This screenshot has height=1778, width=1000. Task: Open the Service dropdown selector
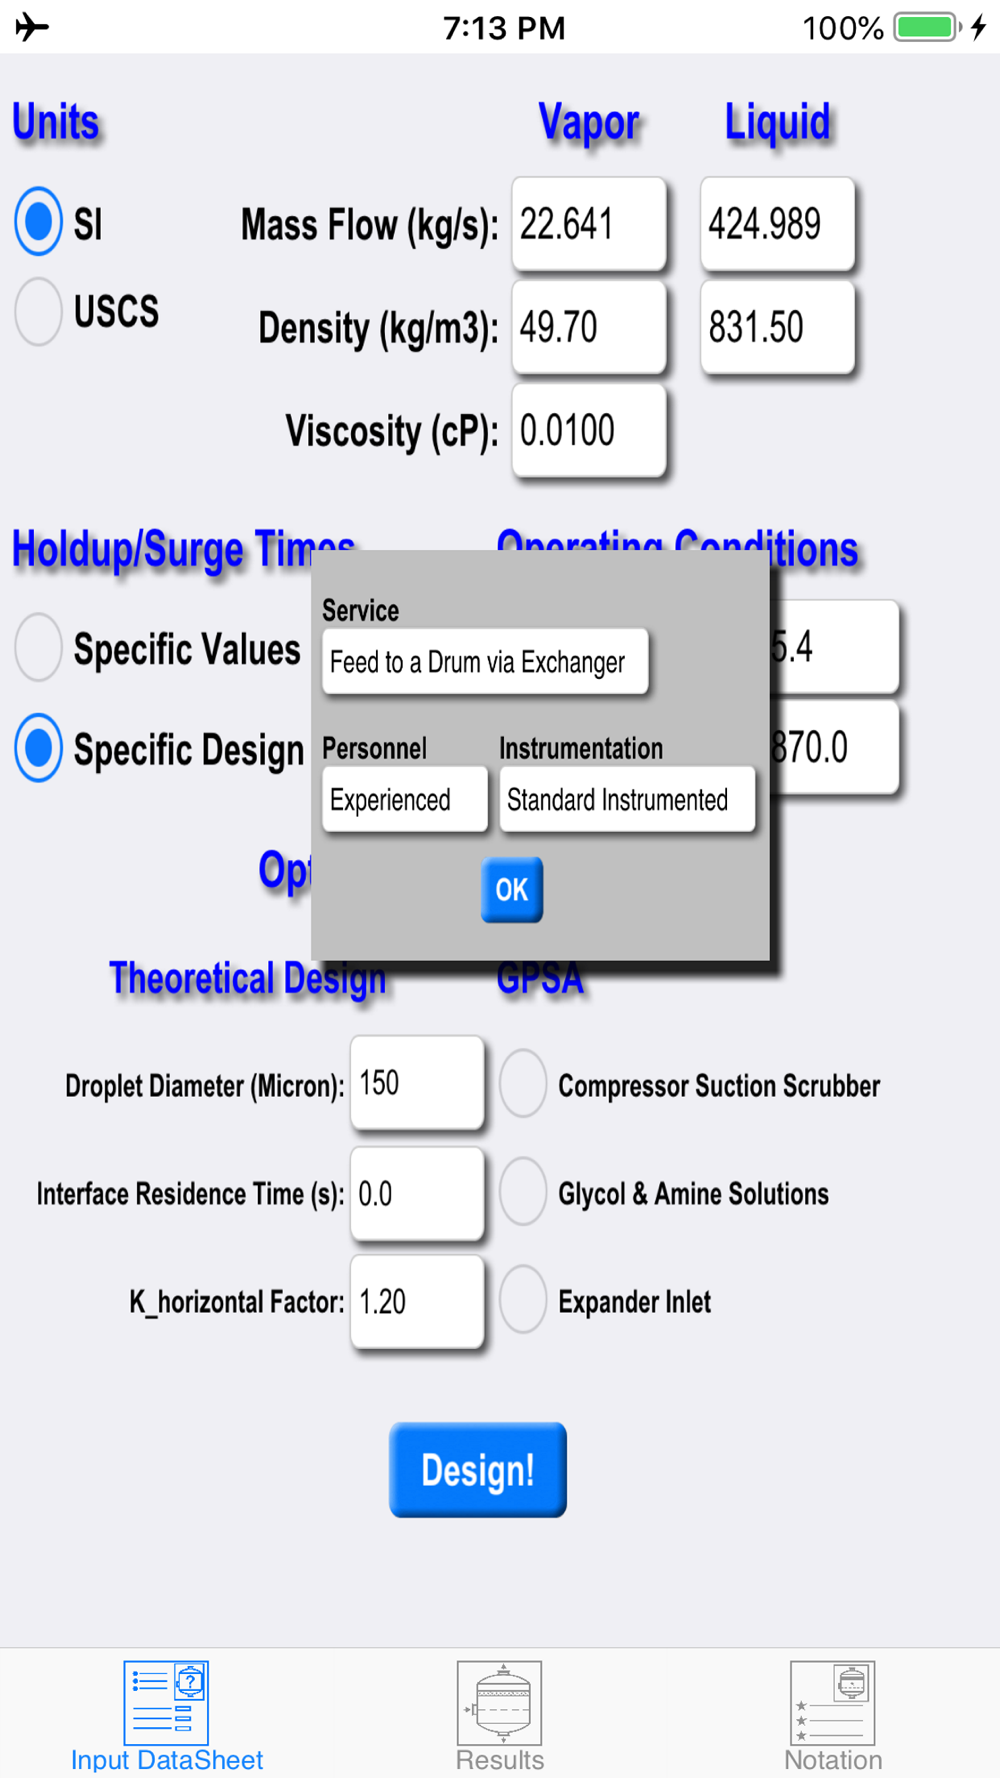point(485,661)
